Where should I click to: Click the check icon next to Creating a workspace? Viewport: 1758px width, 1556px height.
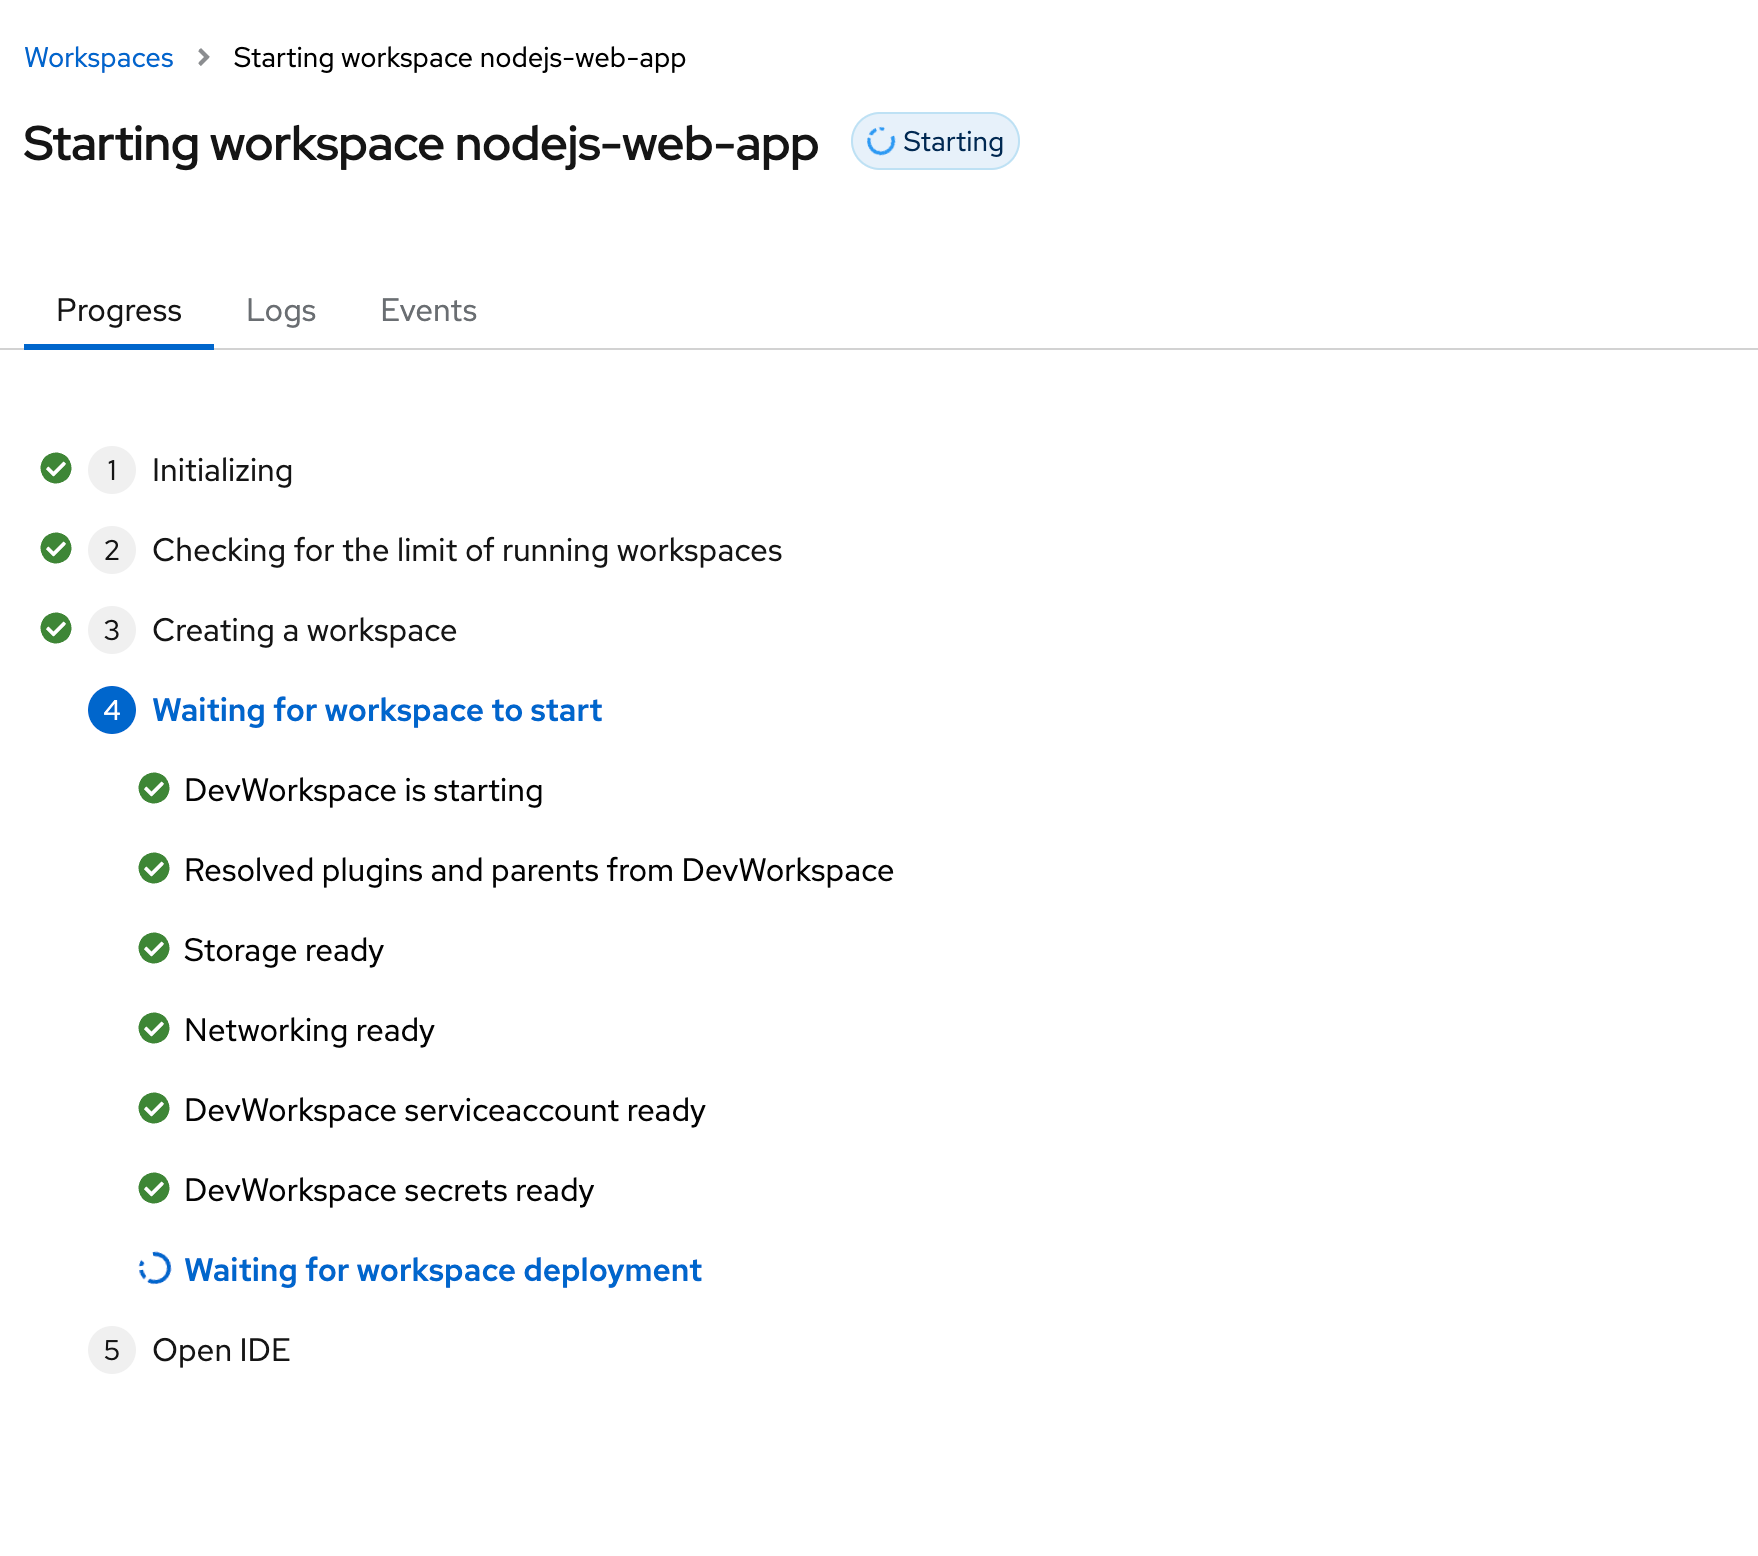56,628
